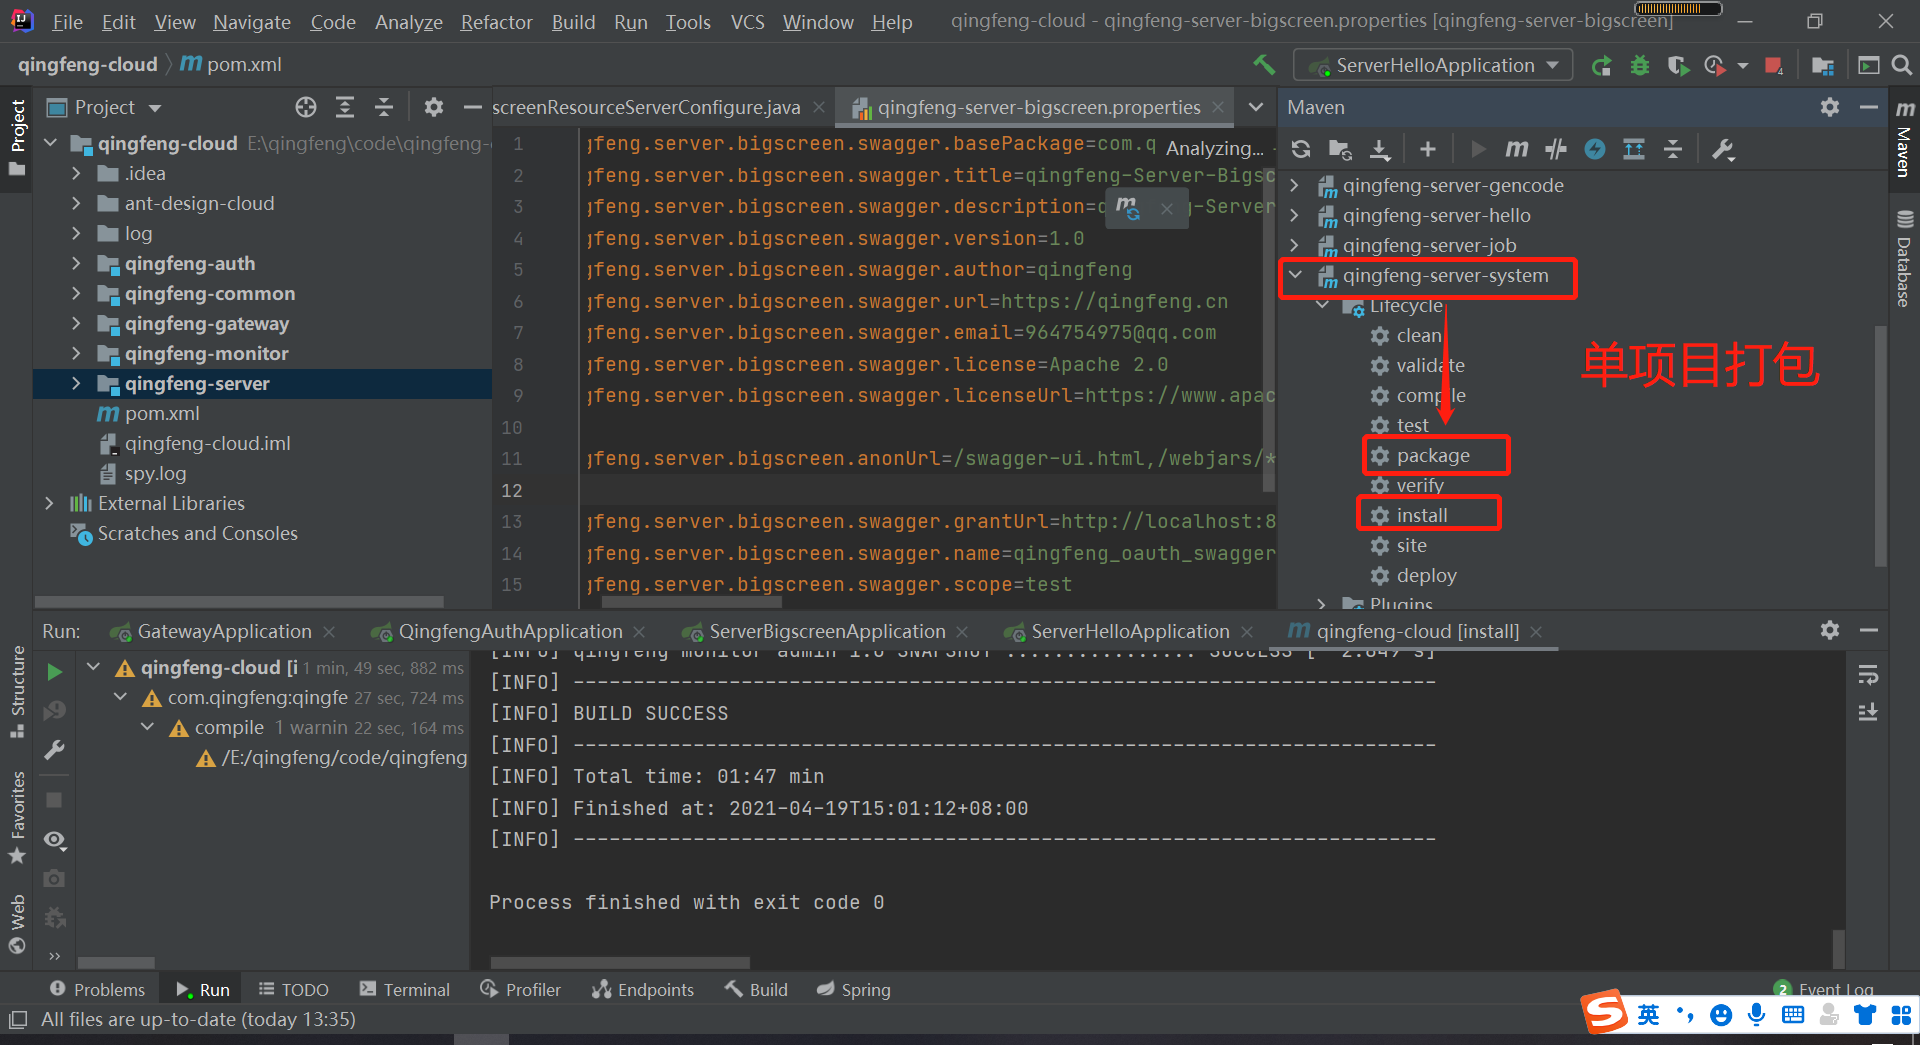Image resolution: width=1920 pixels, height=1045 pixels.
Task: Locate opened file in Project tree
Action: coord(306,107)
